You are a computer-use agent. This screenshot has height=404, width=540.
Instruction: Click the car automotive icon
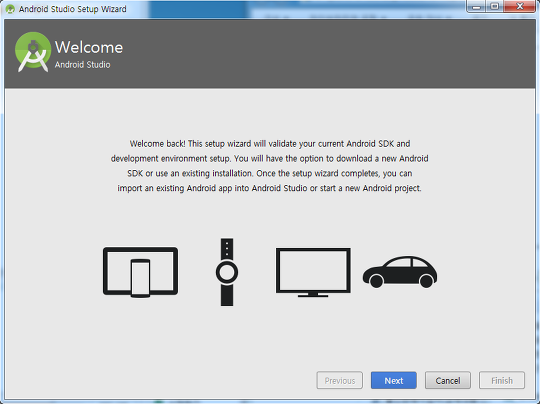click(400, 272)
